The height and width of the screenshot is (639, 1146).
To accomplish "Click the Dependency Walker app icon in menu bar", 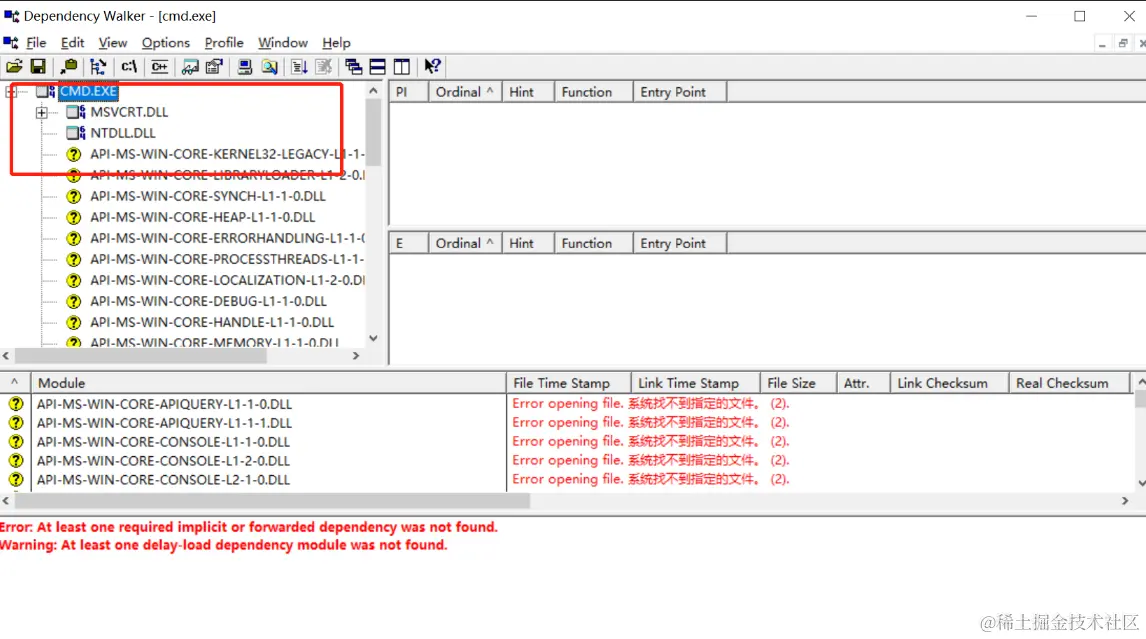I will coord(11,42).
